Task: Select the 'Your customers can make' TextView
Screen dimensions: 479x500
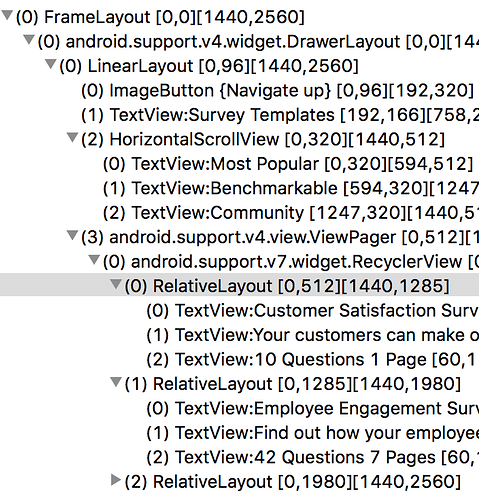Action: pos(313,335)
